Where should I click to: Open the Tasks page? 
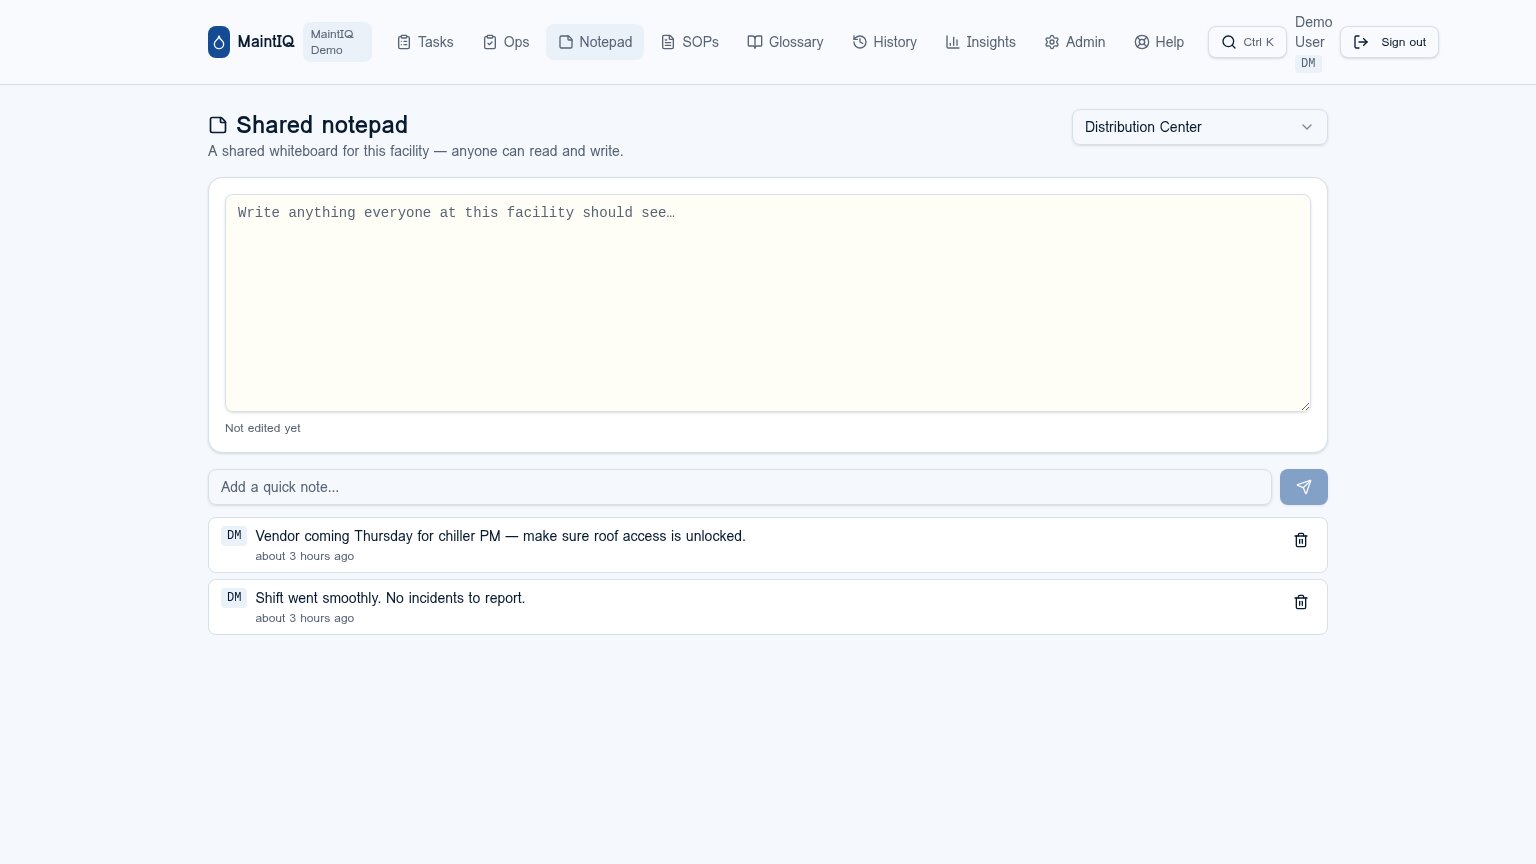pos(425,42)
